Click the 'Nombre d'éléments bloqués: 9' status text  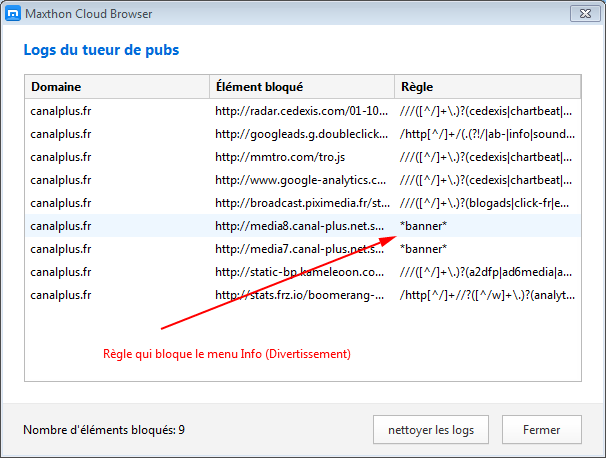point(104,430)
